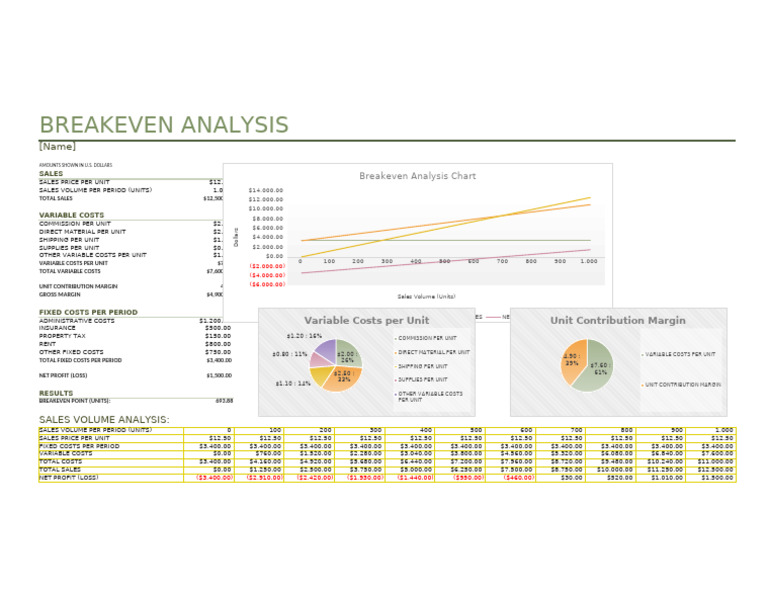The height and width of the screenshot is (594, 768).
Task: Click the 'Other Variable Costs Per Unit' legend entry
Action: click(x=430, y=397)
